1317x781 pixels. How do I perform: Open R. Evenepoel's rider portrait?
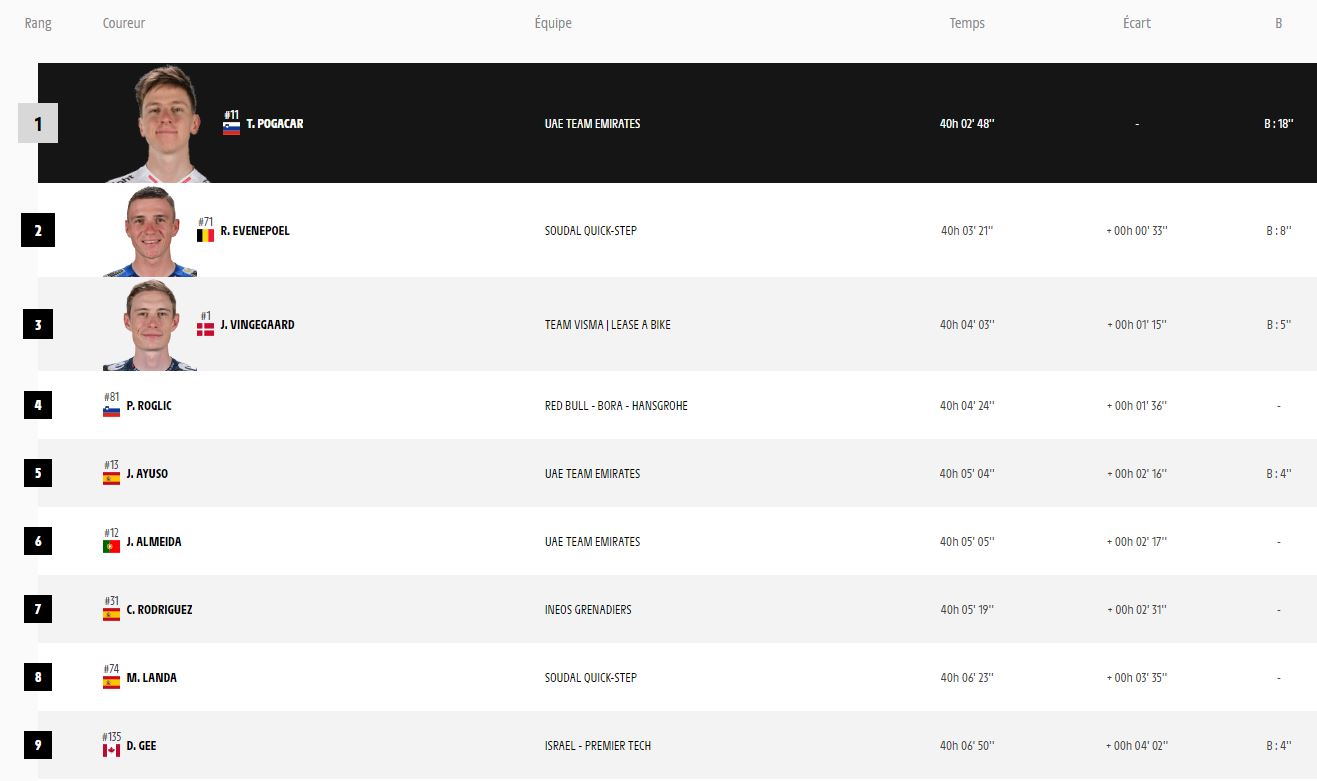(151, 231)
